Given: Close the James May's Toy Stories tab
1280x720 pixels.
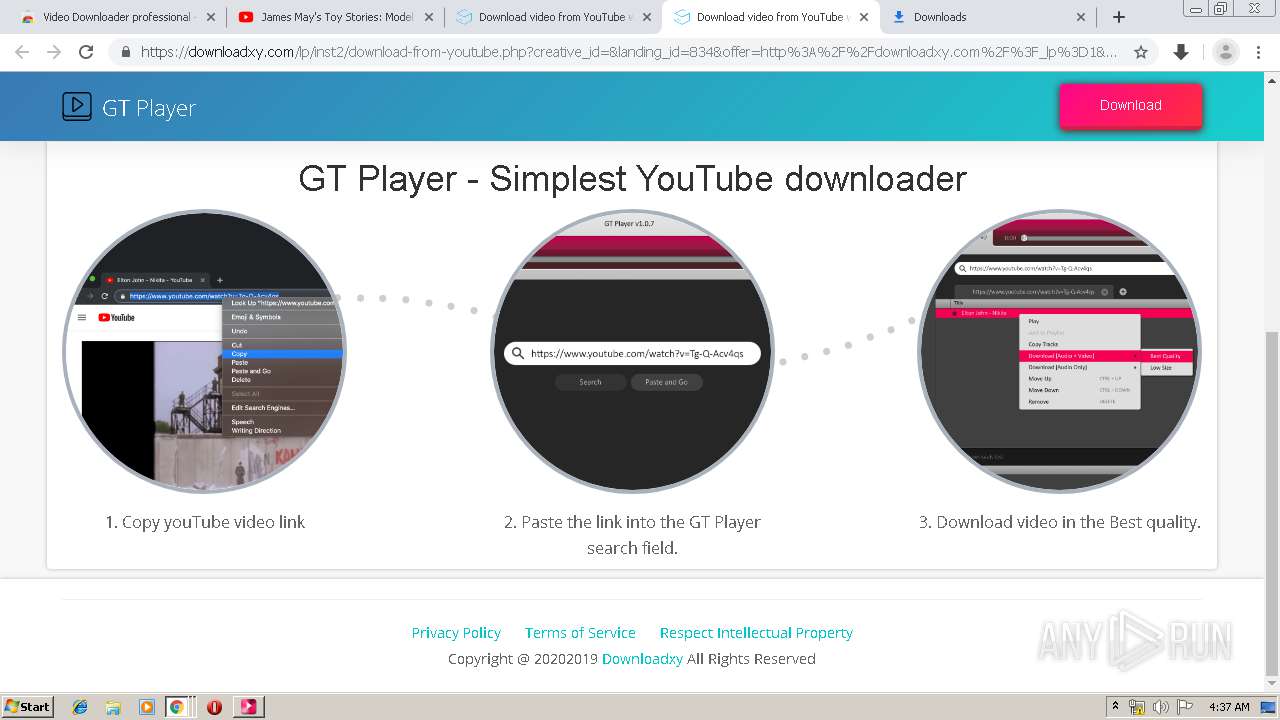Looking at the screenshot, I should pos(429,17).
